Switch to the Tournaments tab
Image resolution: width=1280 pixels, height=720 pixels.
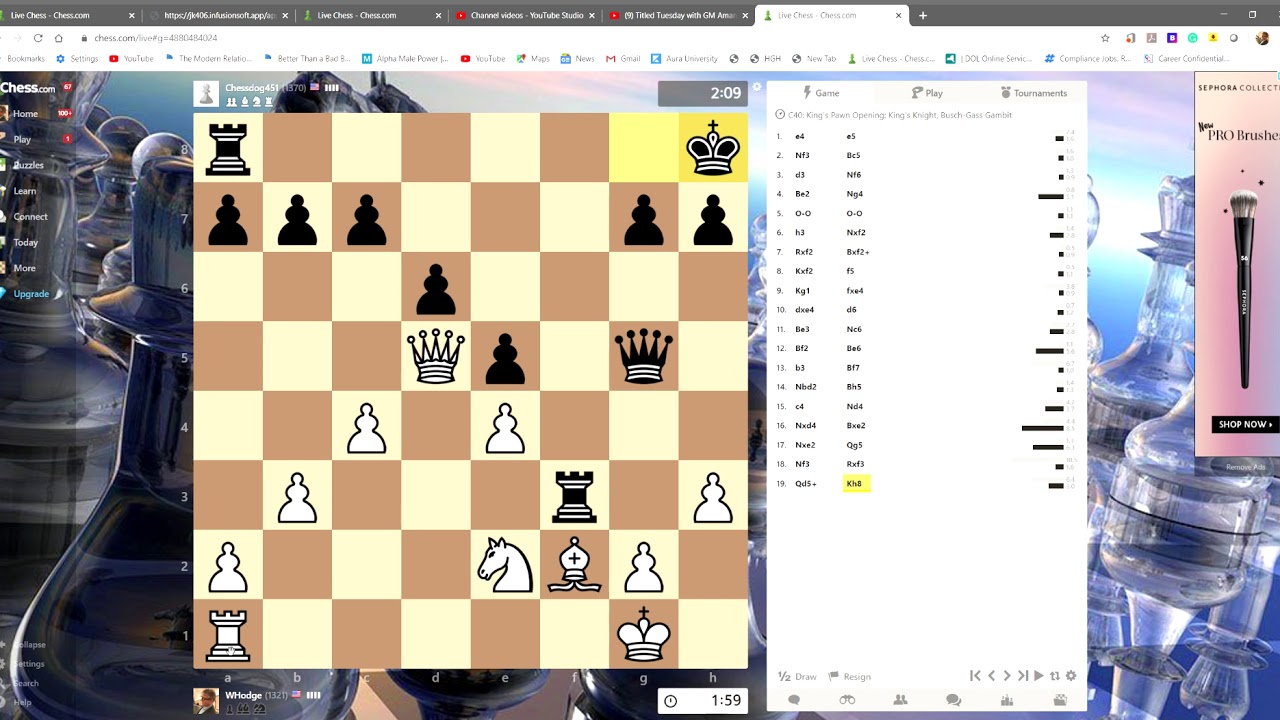1033,93
